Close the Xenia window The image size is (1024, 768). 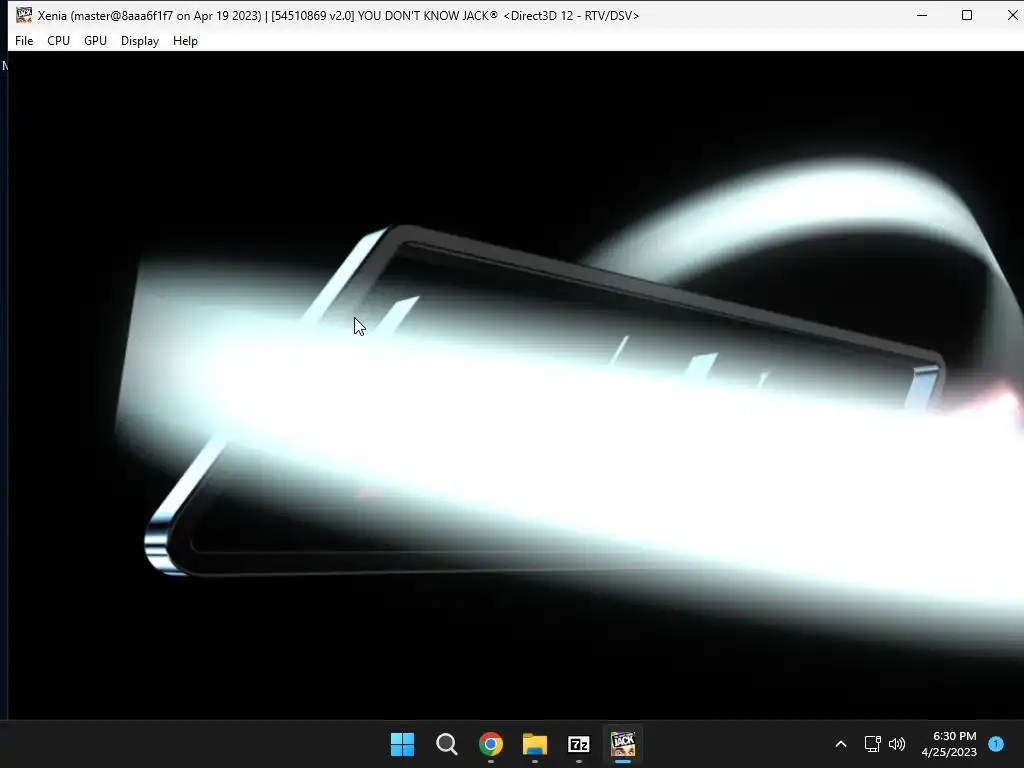tap(1012, 15)
